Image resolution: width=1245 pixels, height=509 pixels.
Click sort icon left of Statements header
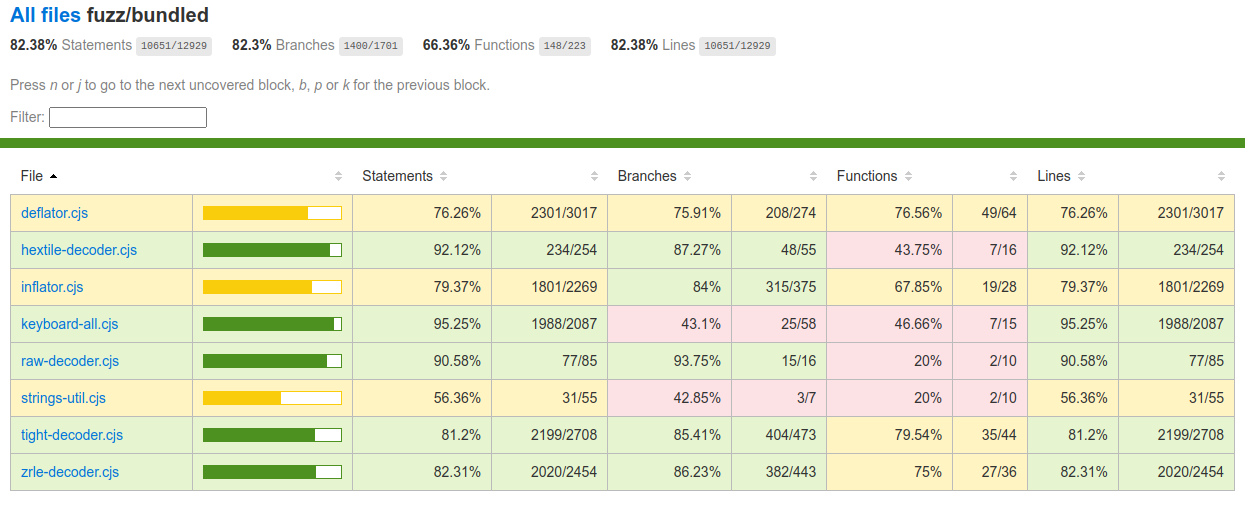click(338, 176)
